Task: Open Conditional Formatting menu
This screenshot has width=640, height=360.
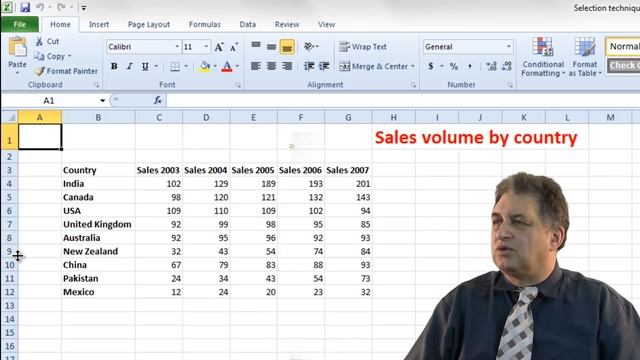Action: click(x=543, y=57)
